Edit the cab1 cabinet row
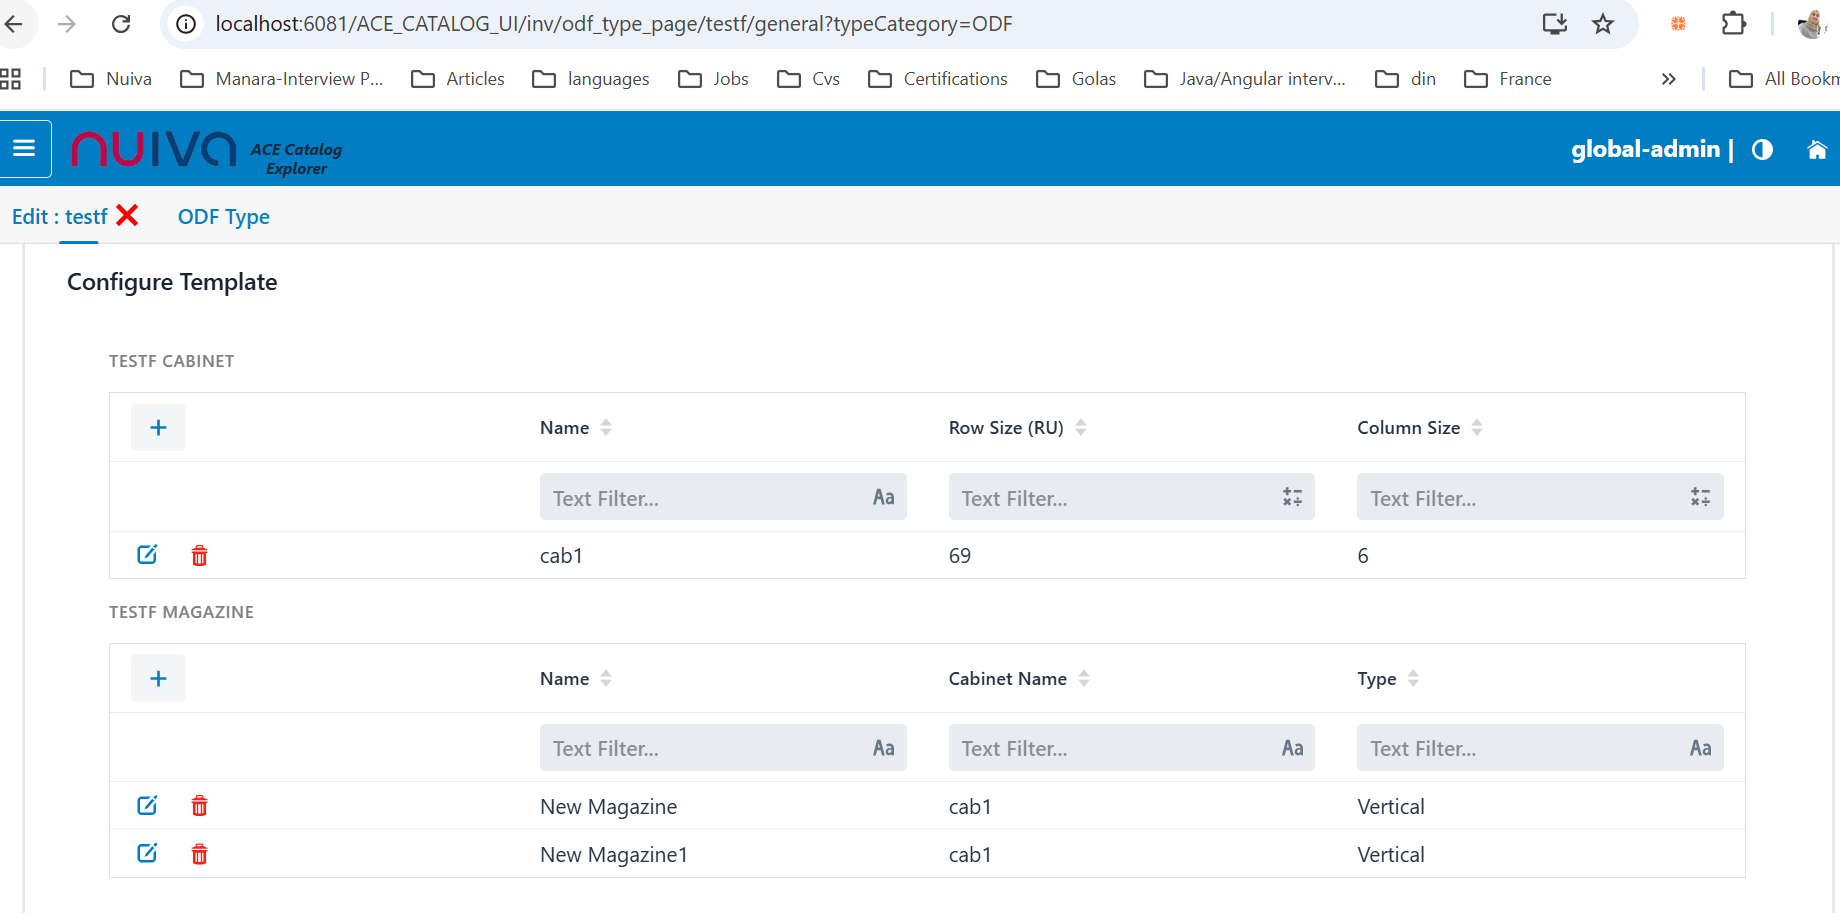 coord(147,555)
